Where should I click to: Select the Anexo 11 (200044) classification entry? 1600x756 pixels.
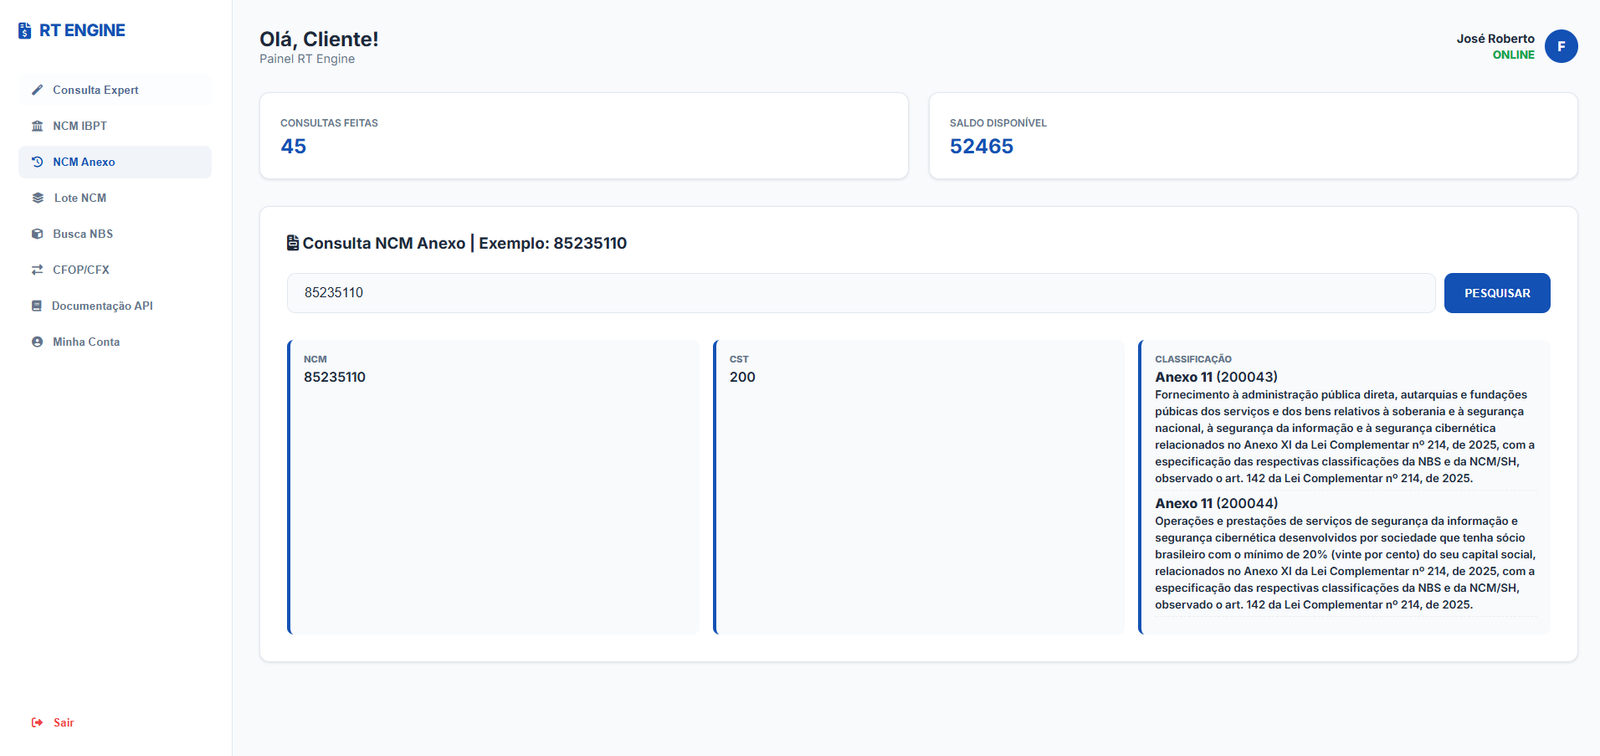pos(1216,503)
